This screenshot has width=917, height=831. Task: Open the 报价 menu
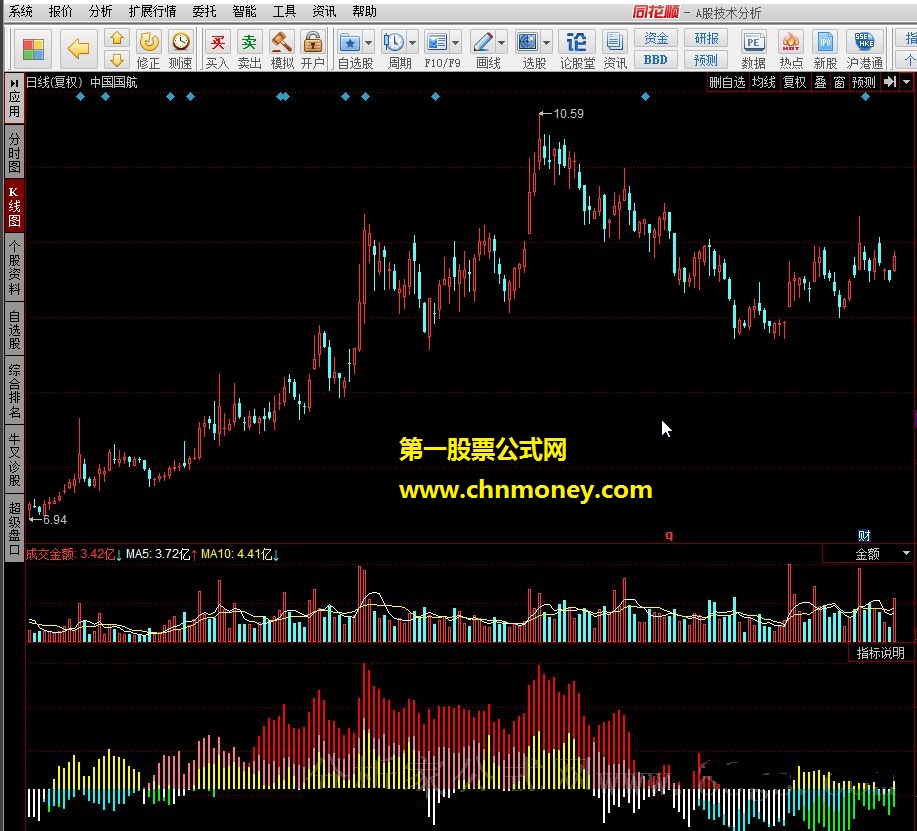click(61, 11)
